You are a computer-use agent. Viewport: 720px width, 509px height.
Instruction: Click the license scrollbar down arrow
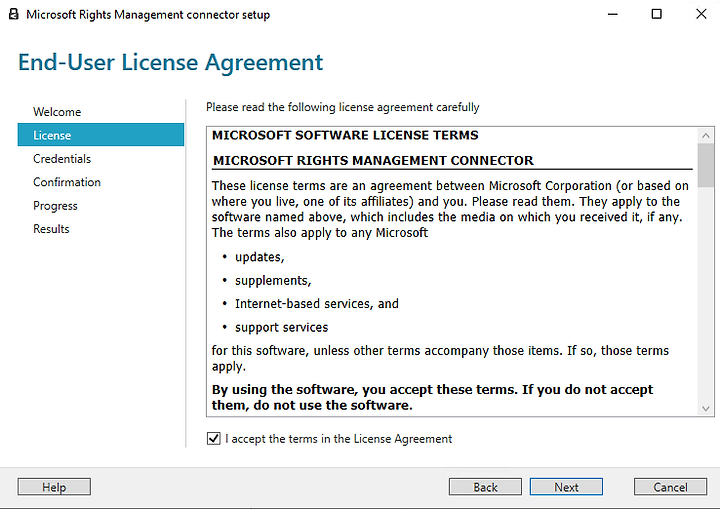tap(706, 408)
